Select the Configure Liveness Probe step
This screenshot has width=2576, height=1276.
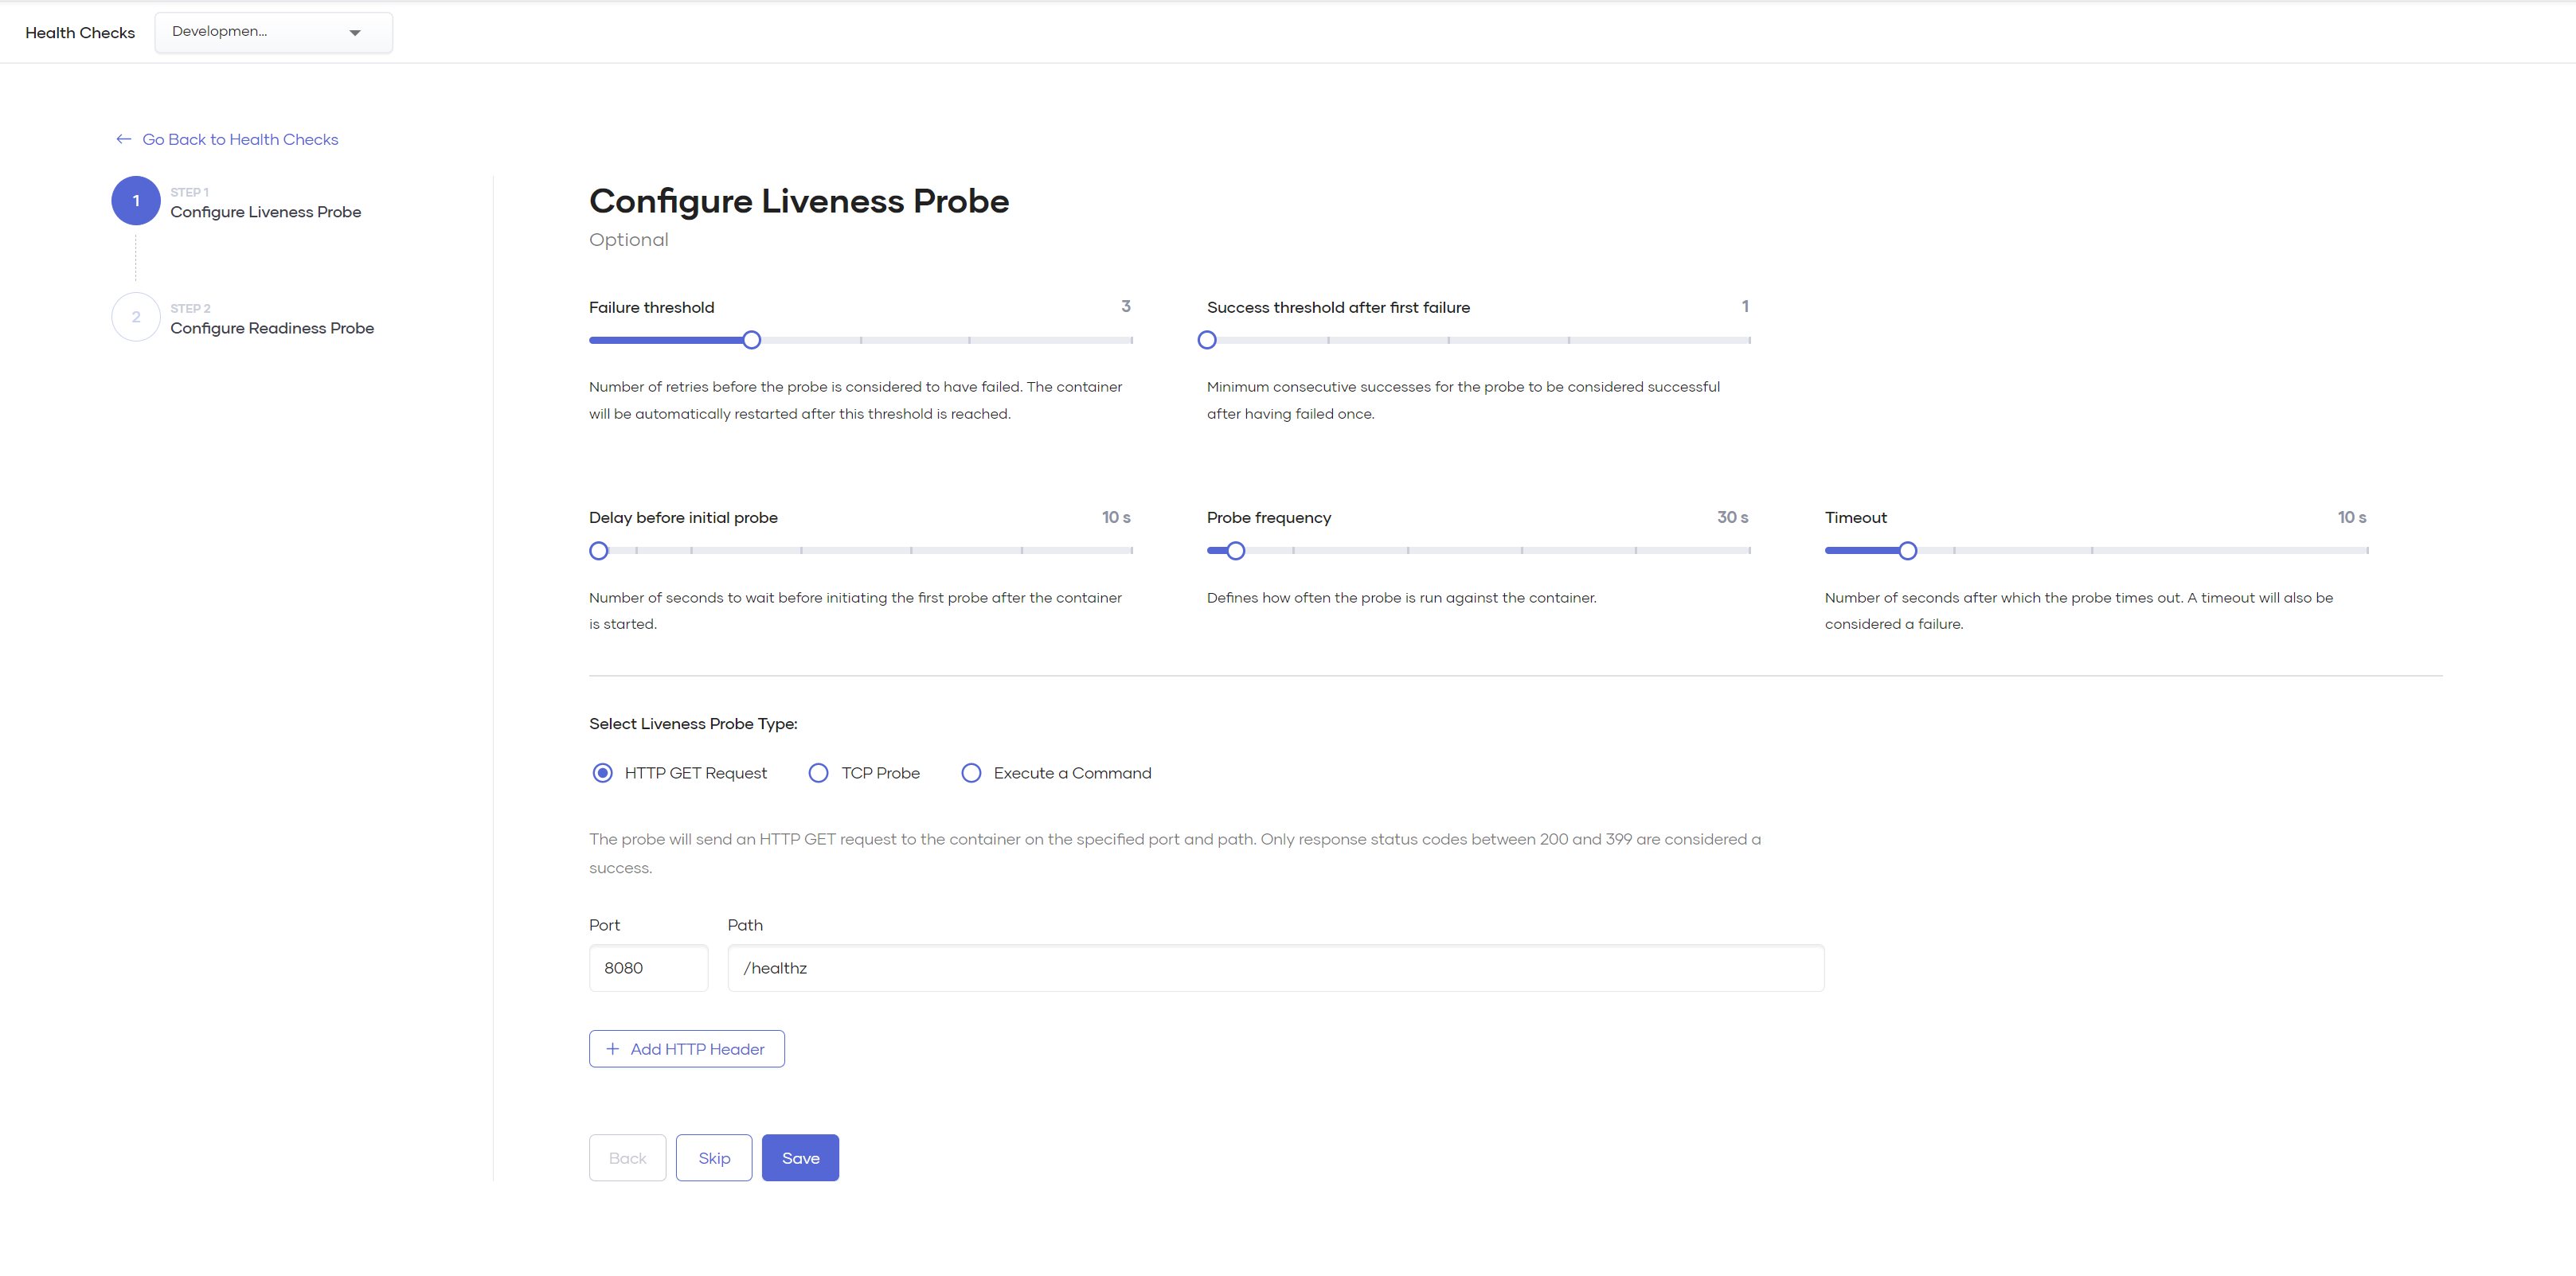[265, 211]
